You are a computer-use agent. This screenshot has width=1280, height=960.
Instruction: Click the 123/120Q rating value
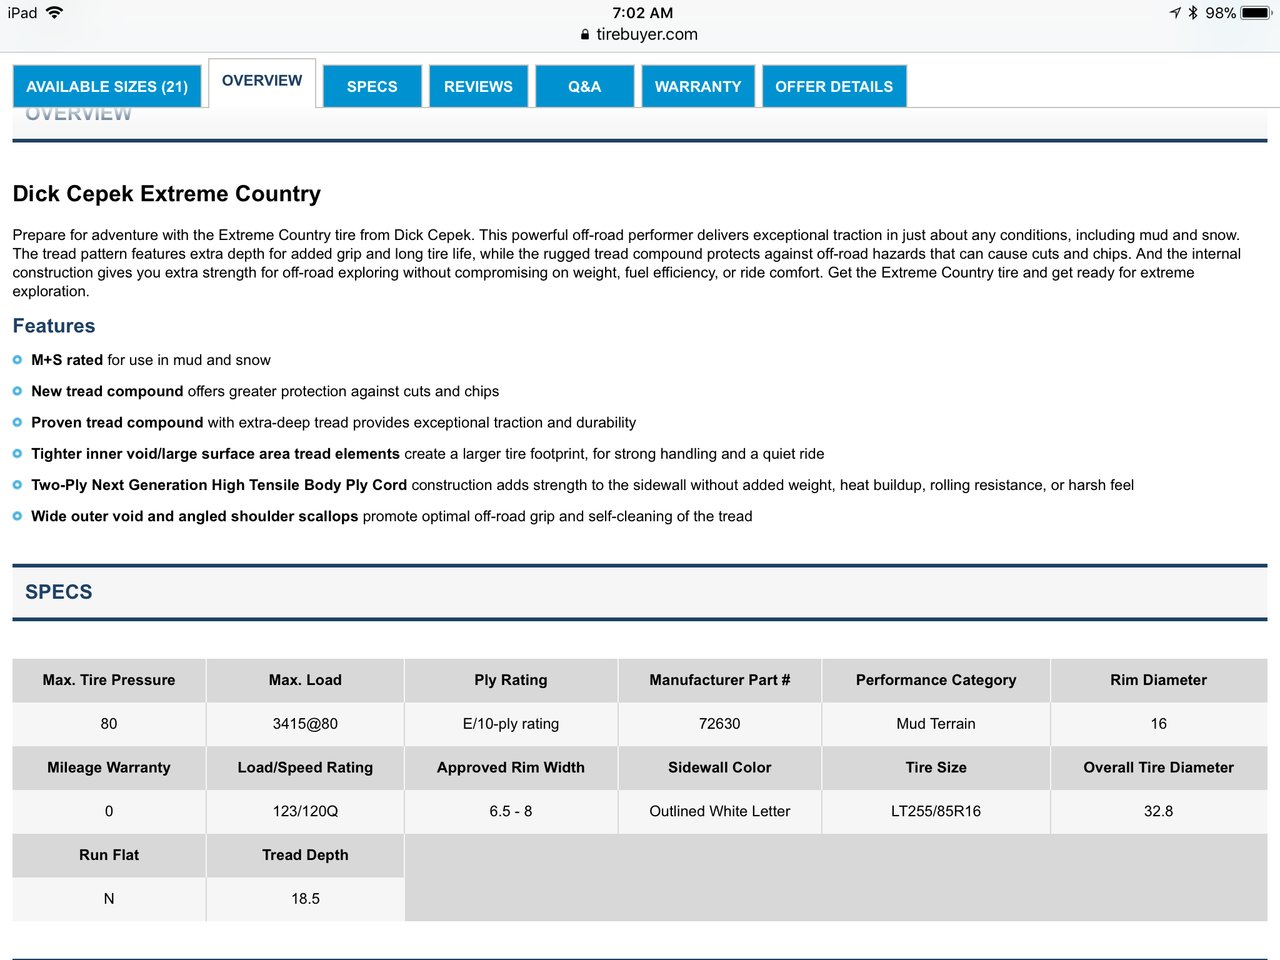[305, 812]
